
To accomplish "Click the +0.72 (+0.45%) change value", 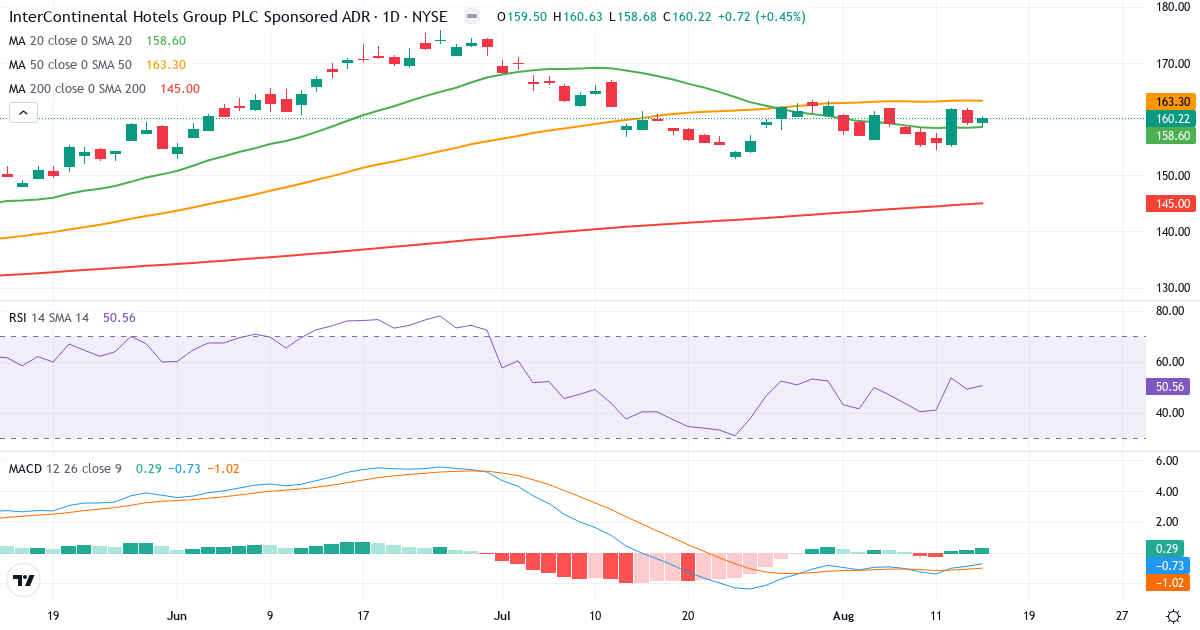I will click(x=763, y=17).
